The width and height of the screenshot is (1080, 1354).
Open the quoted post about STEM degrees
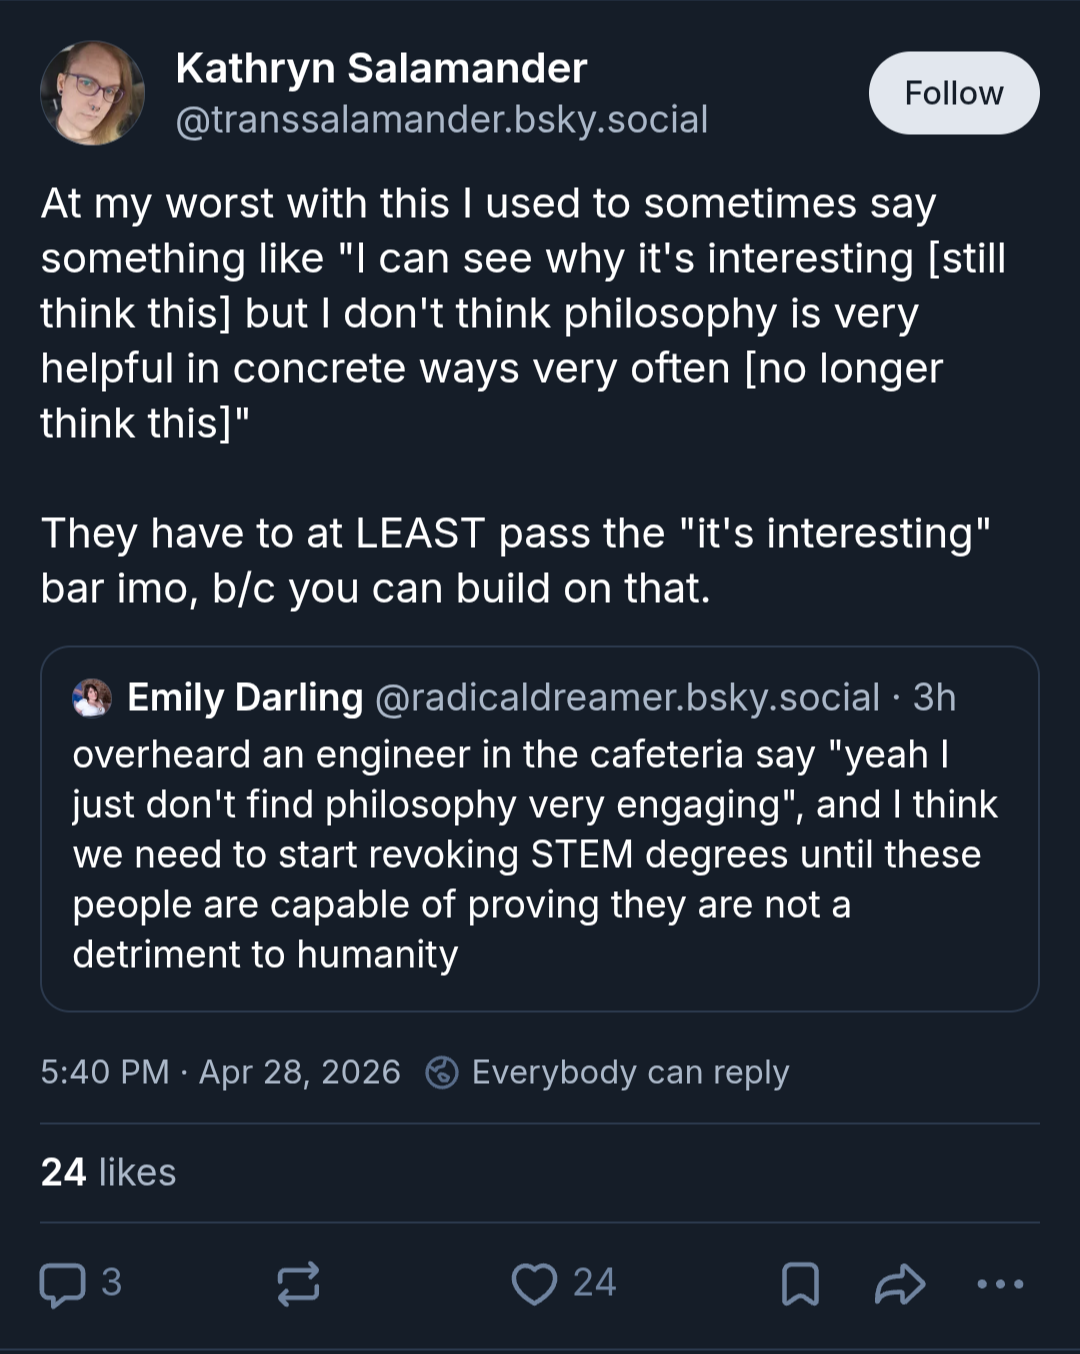click(540, 829)
